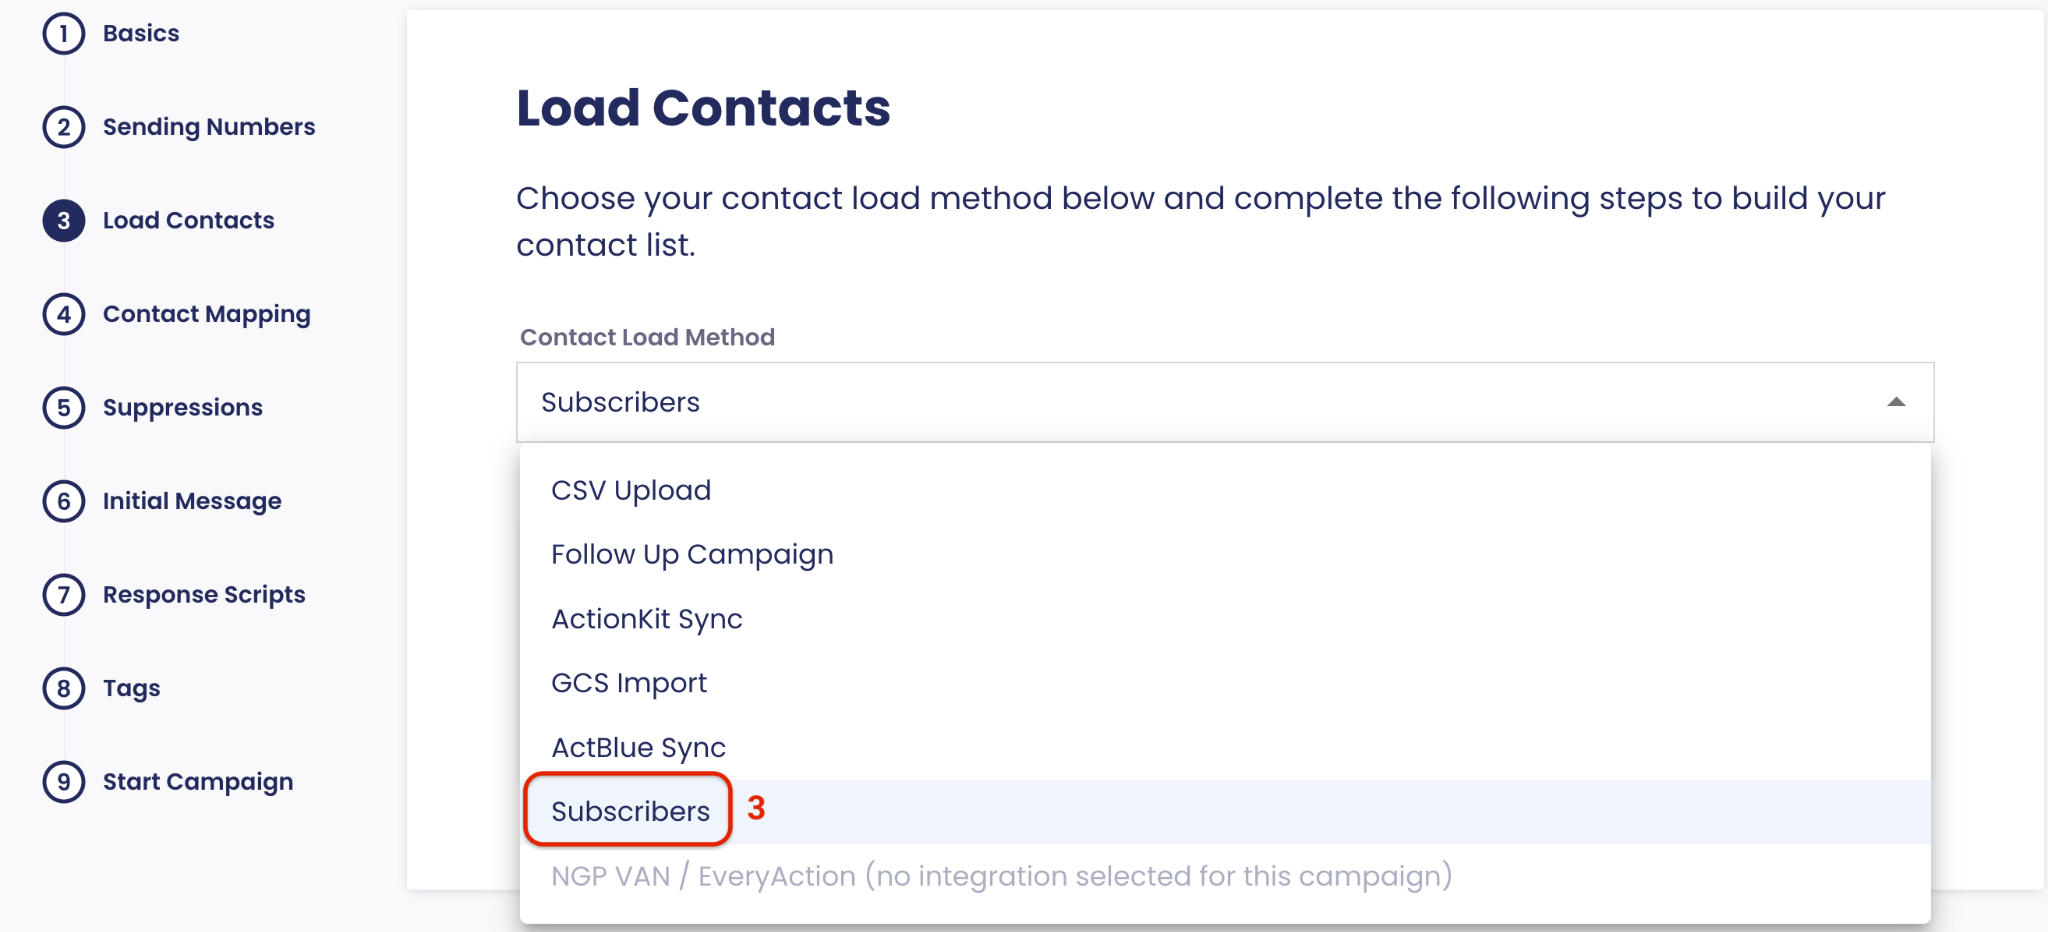The height and width of the screenshot is (932, 2048).
Task: Open the Start Campaign step label
Action: [197, 782]
